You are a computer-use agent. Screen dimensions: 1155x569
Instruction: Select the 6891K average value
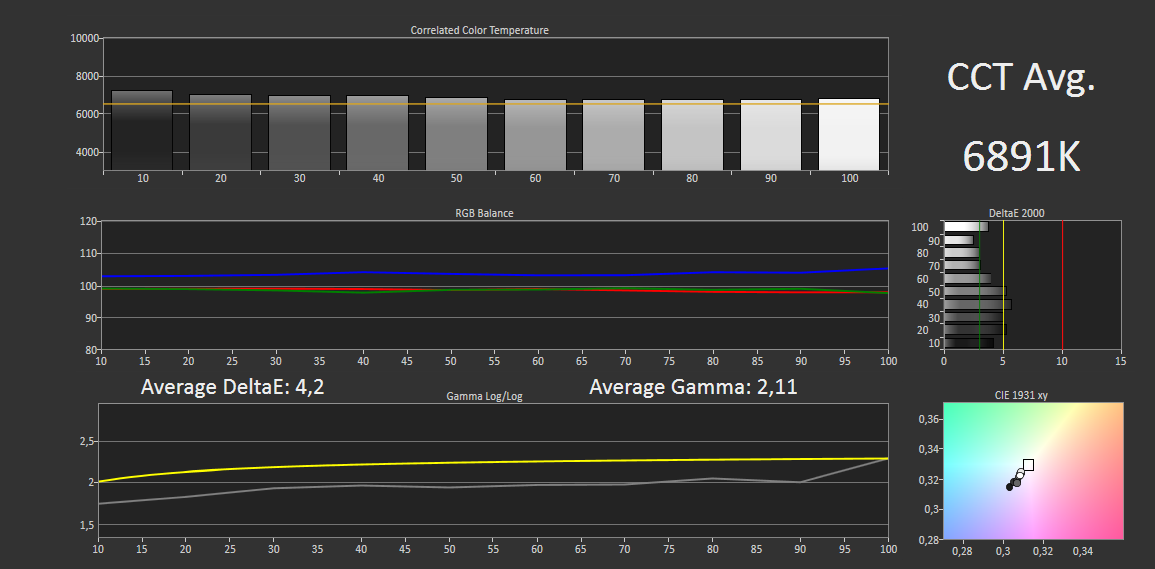click(1021, 156)
